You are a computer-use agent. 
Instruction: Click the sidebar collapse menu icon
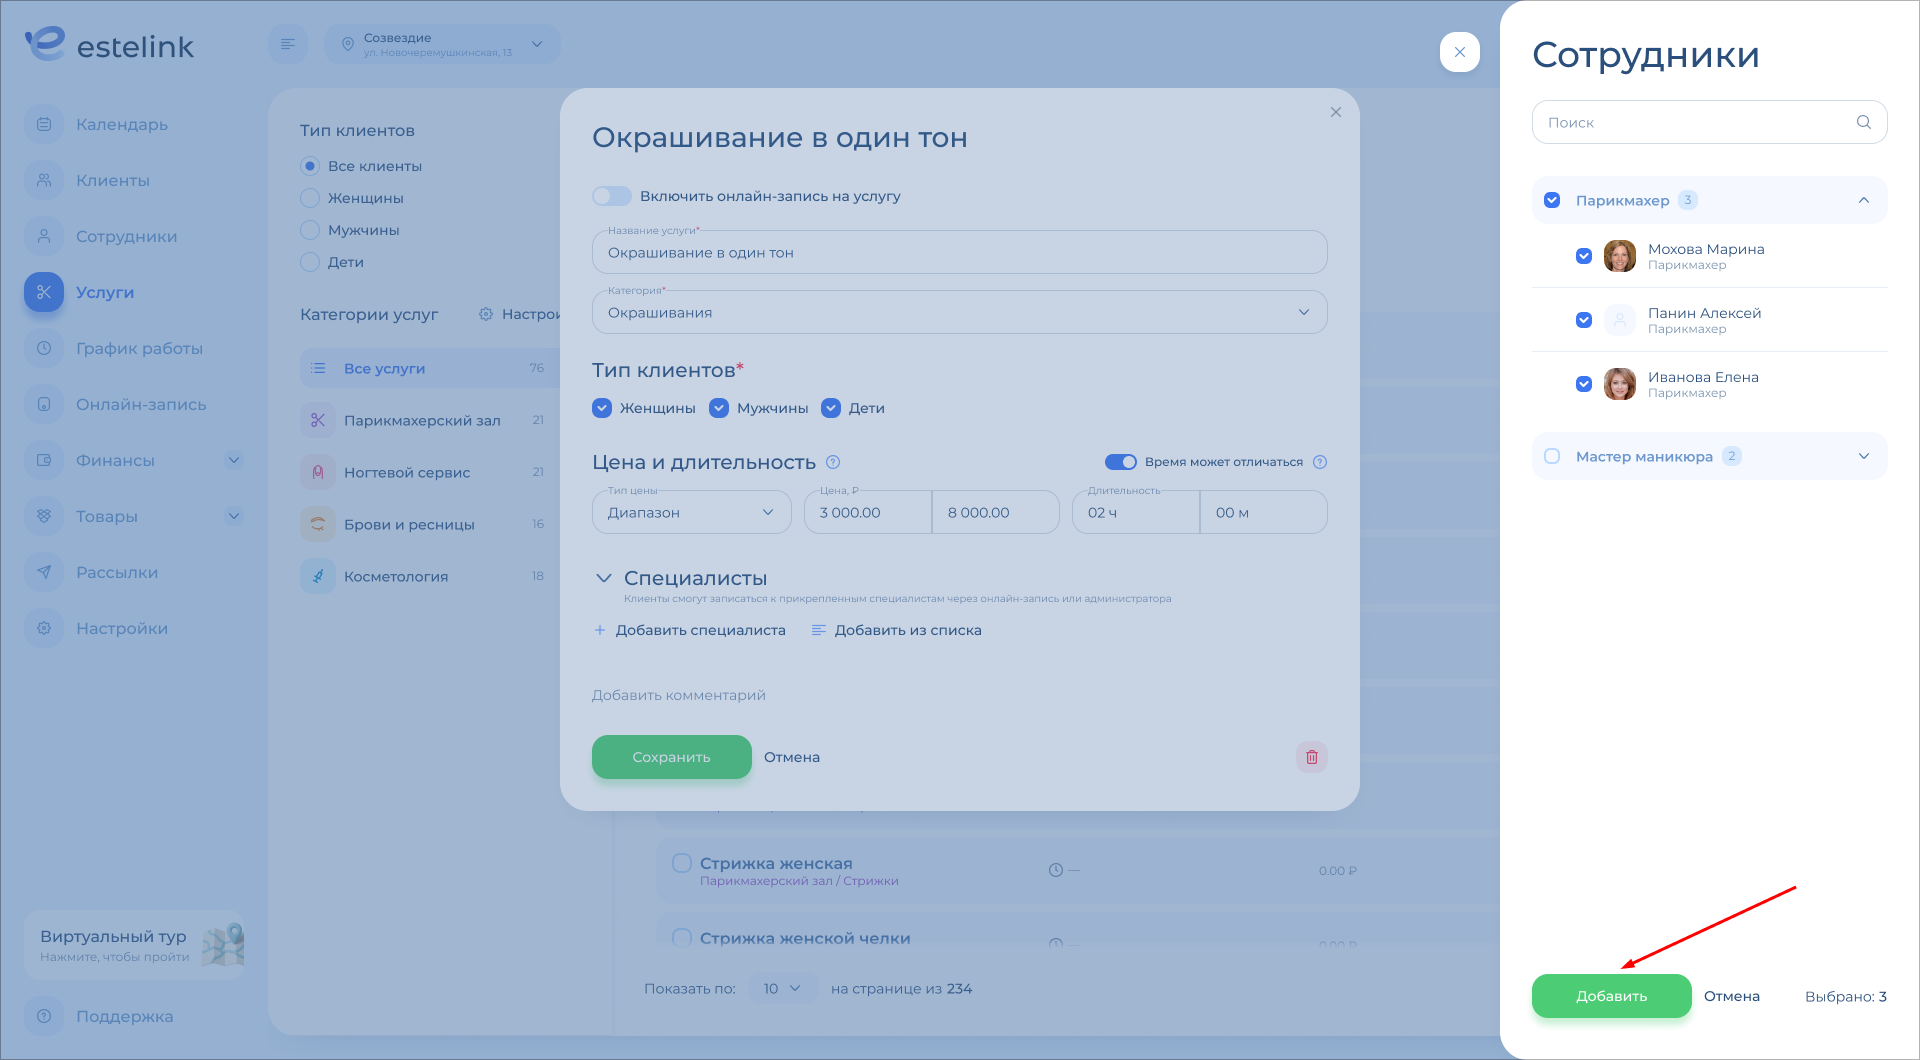[288, 44]
